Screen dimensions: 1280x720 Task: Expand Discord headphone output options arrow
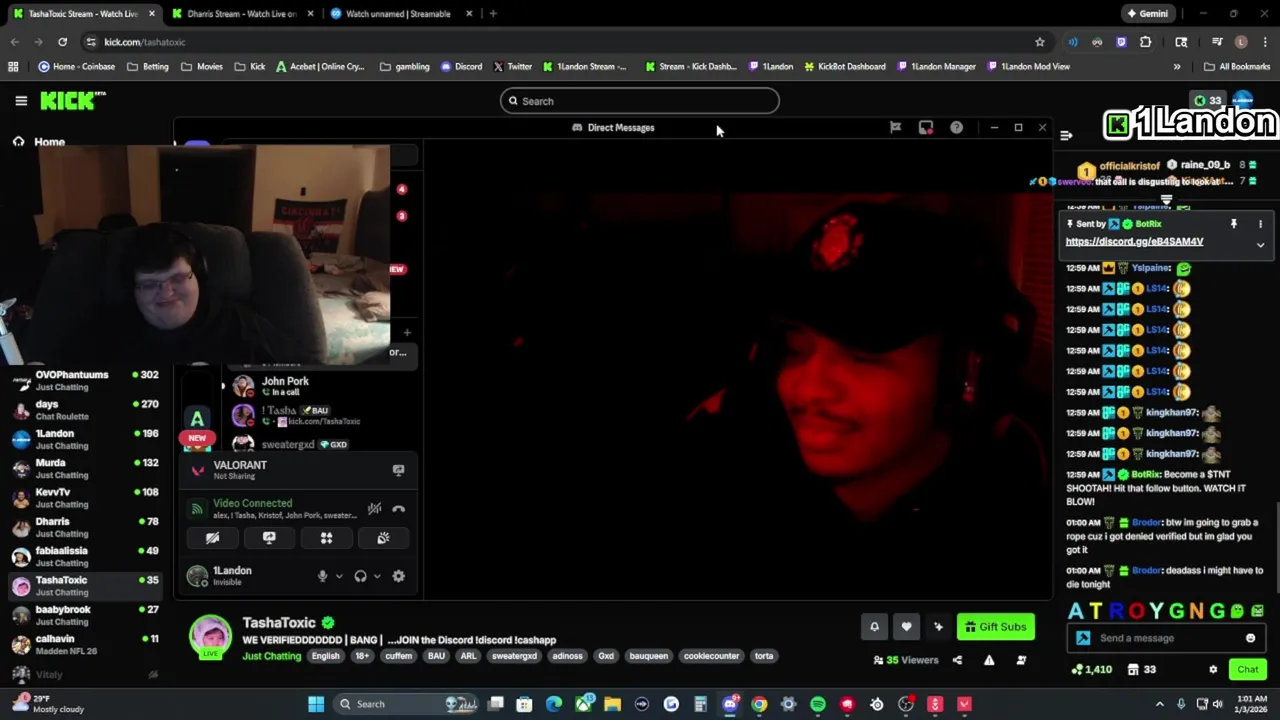tap(377, 576)
